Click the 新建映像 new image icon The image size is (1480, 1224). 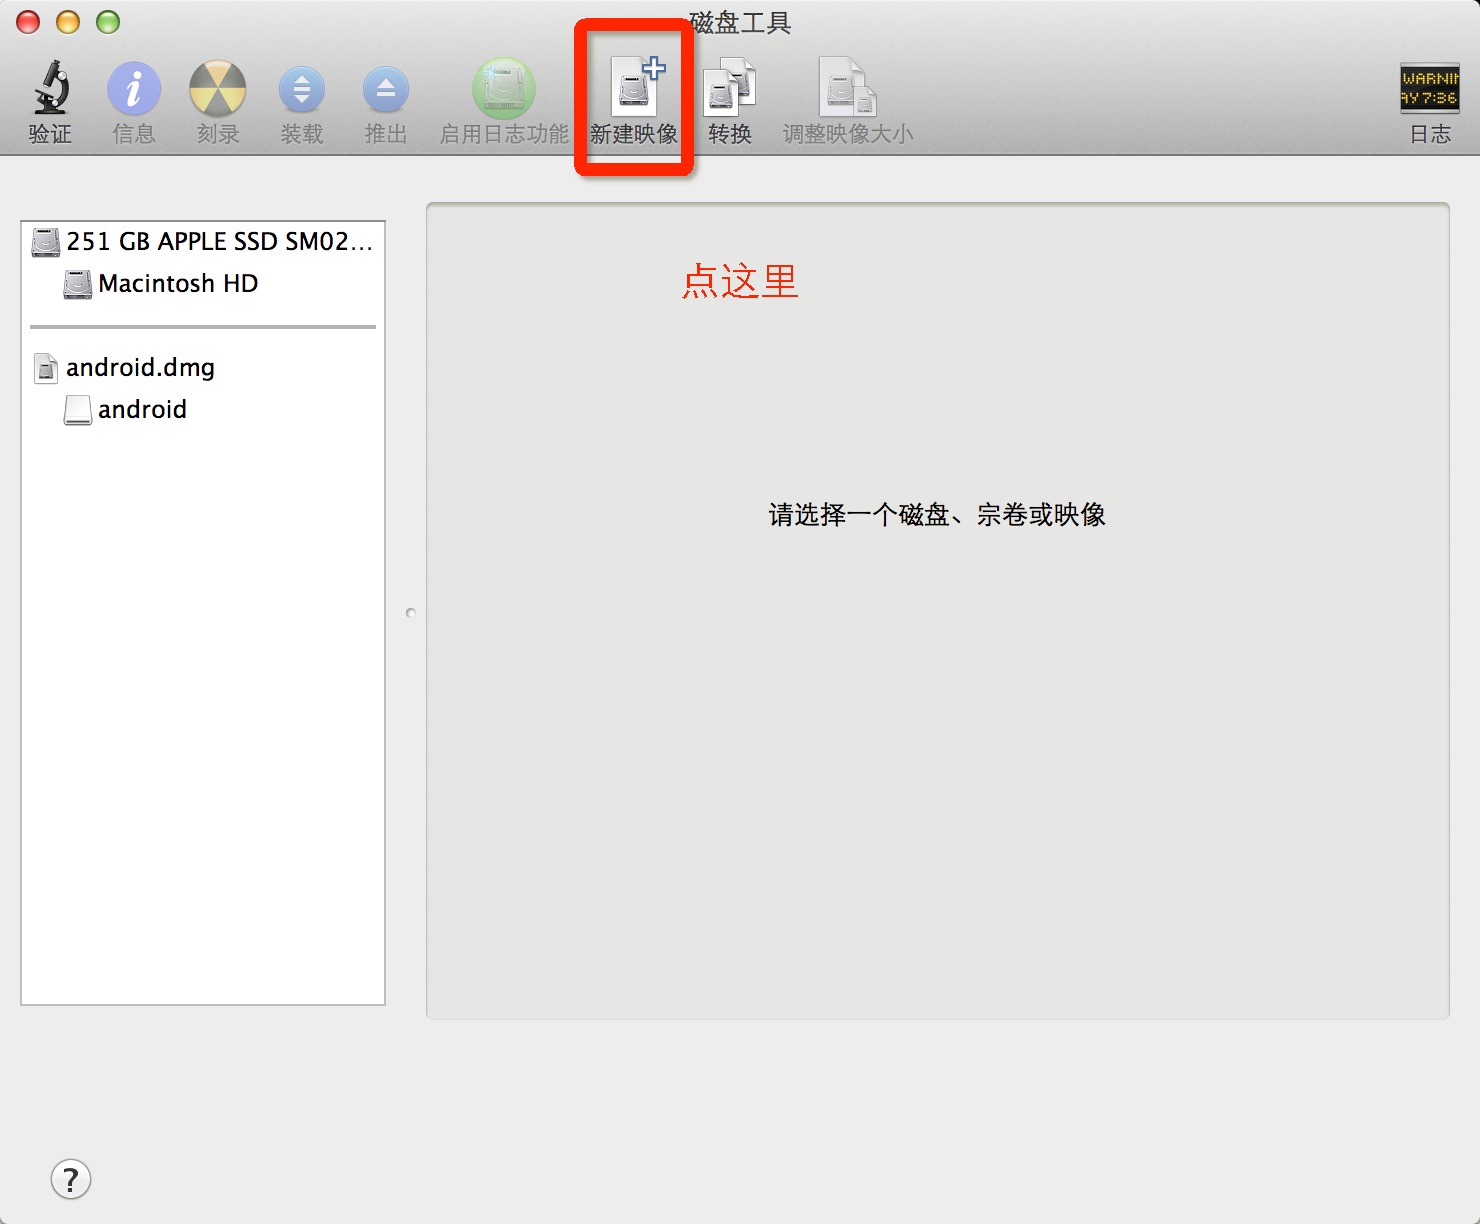[x=636, y=87]
